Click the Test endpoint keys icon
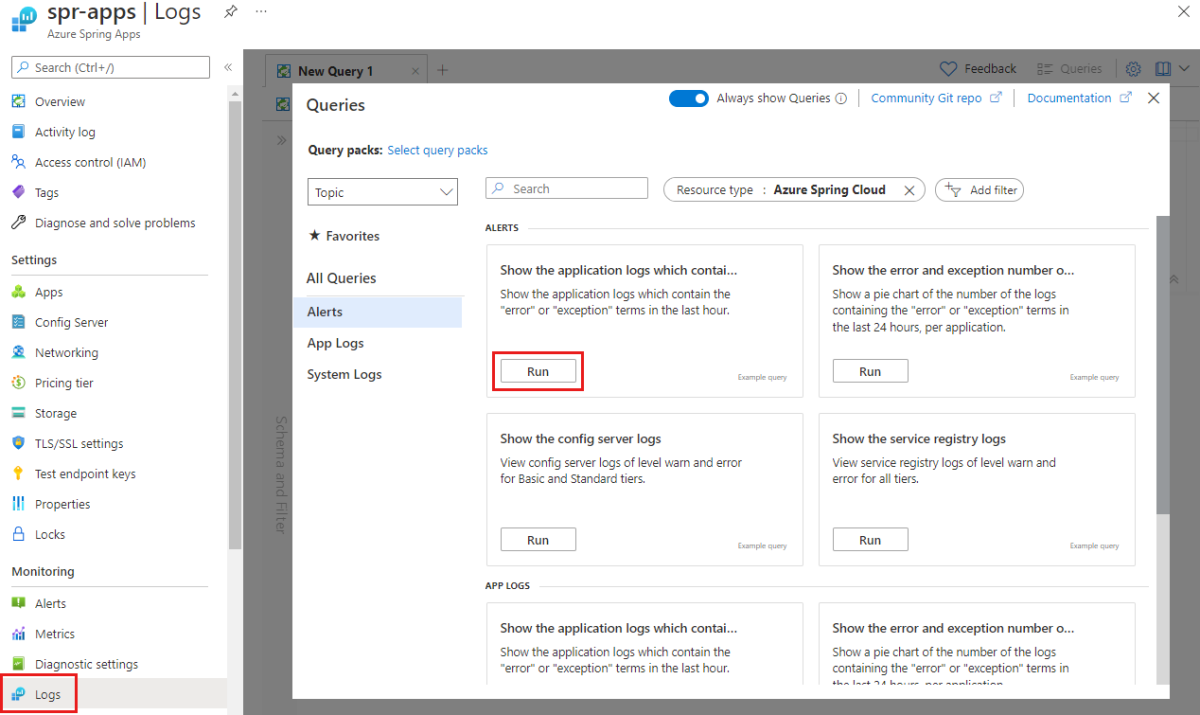1200x715 pixels. [x=18, y=473]
